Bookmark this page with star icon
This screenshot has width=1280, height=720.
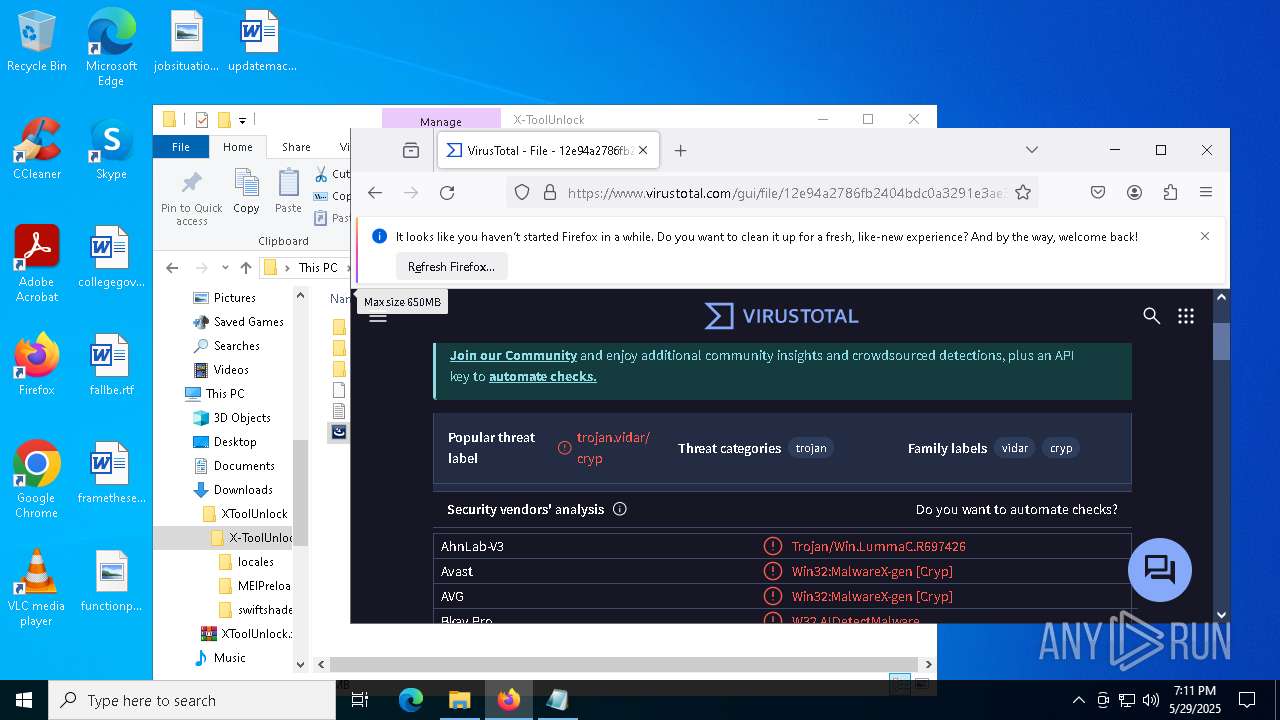pyautogui.click(x=1023, y=193)
